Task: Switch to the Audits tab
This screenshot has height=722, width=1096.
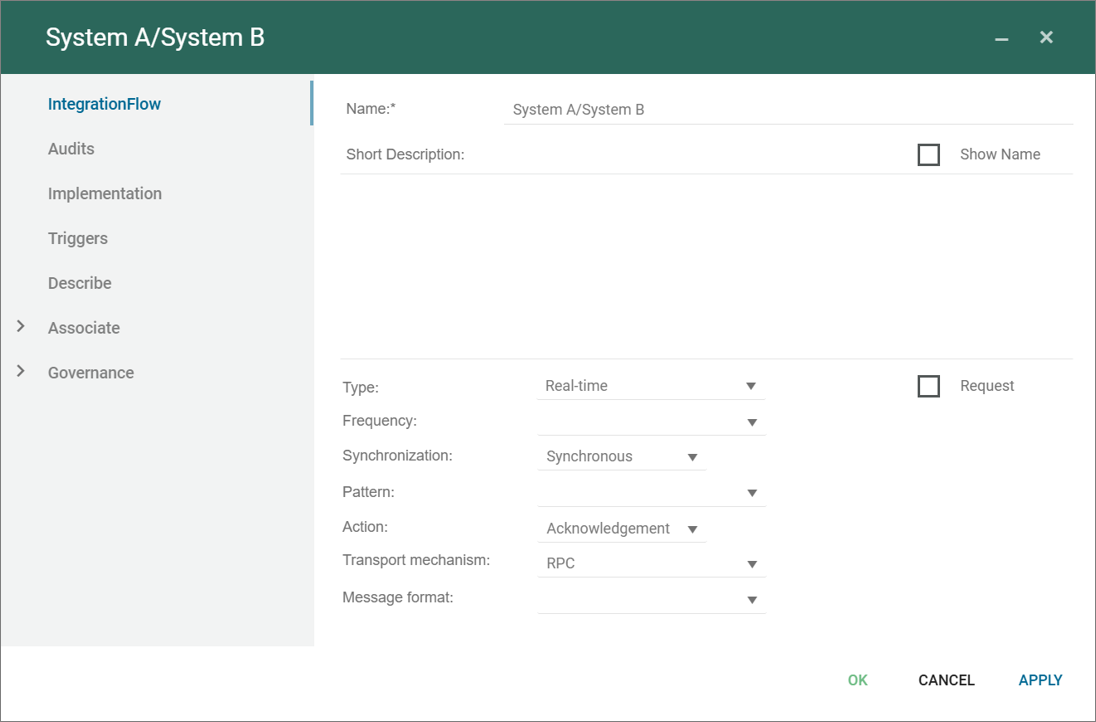Action: 71,149
